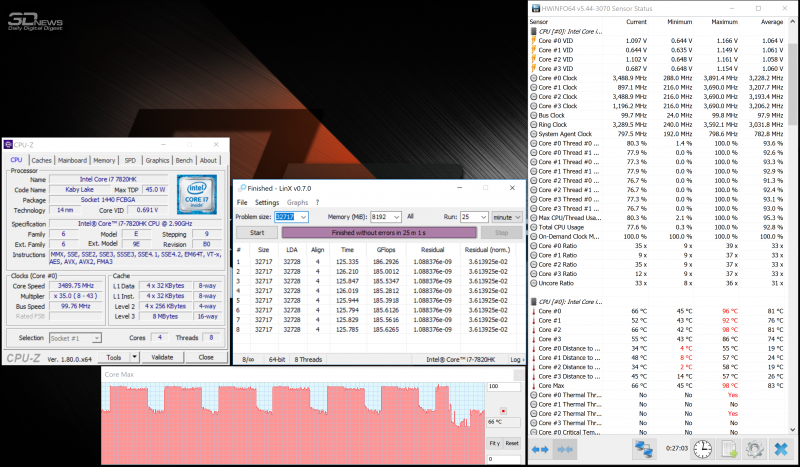This screenshot has width=800, height=467.
Task: Click the LinX title bar icon
Action: pos(242,188)
